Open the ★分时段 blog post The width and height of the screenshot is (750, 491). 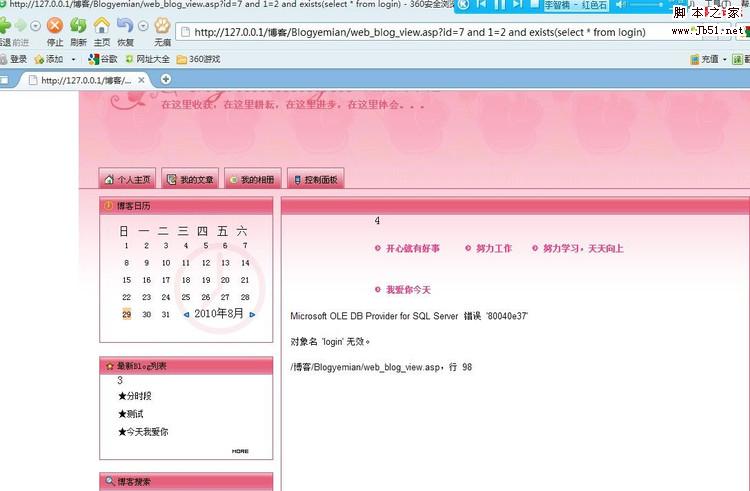coord(134,396)
